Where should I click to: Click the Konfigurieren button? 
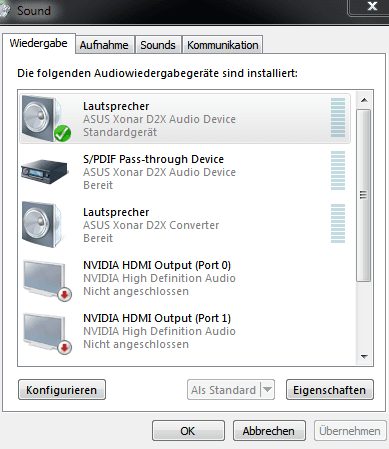62,389
